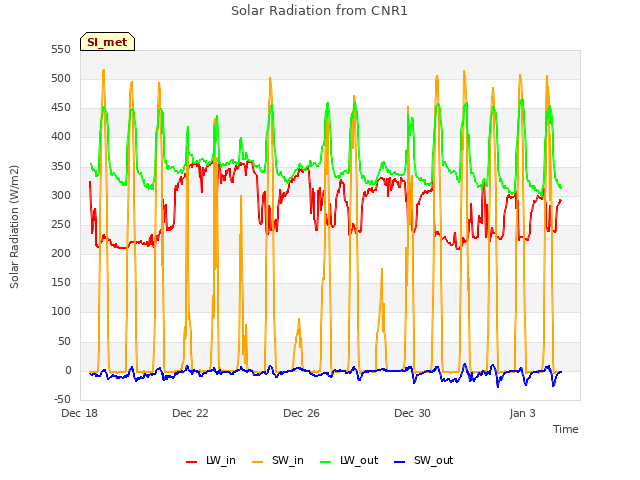Toggle the SW_in series in the legend

[x=278, y=460]
